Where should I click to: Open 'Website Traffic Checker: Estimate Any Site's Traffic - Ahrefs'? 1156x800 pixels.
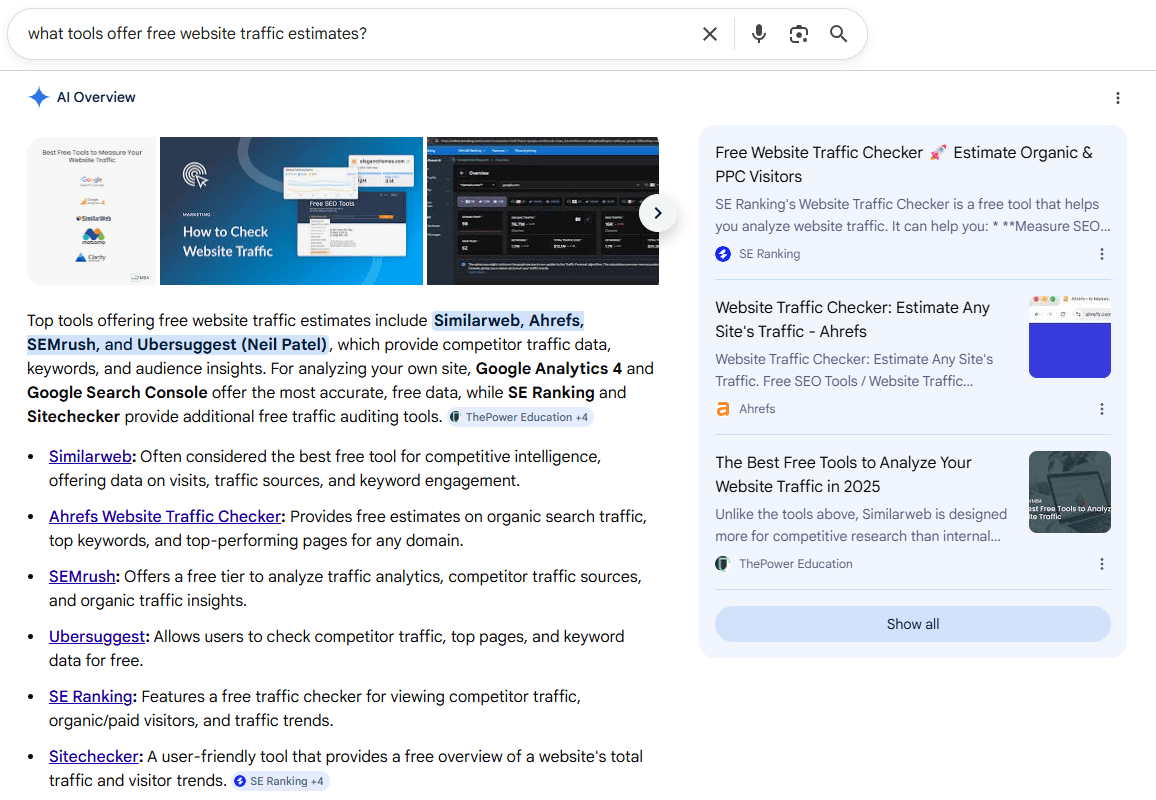(x=852, y=319)
